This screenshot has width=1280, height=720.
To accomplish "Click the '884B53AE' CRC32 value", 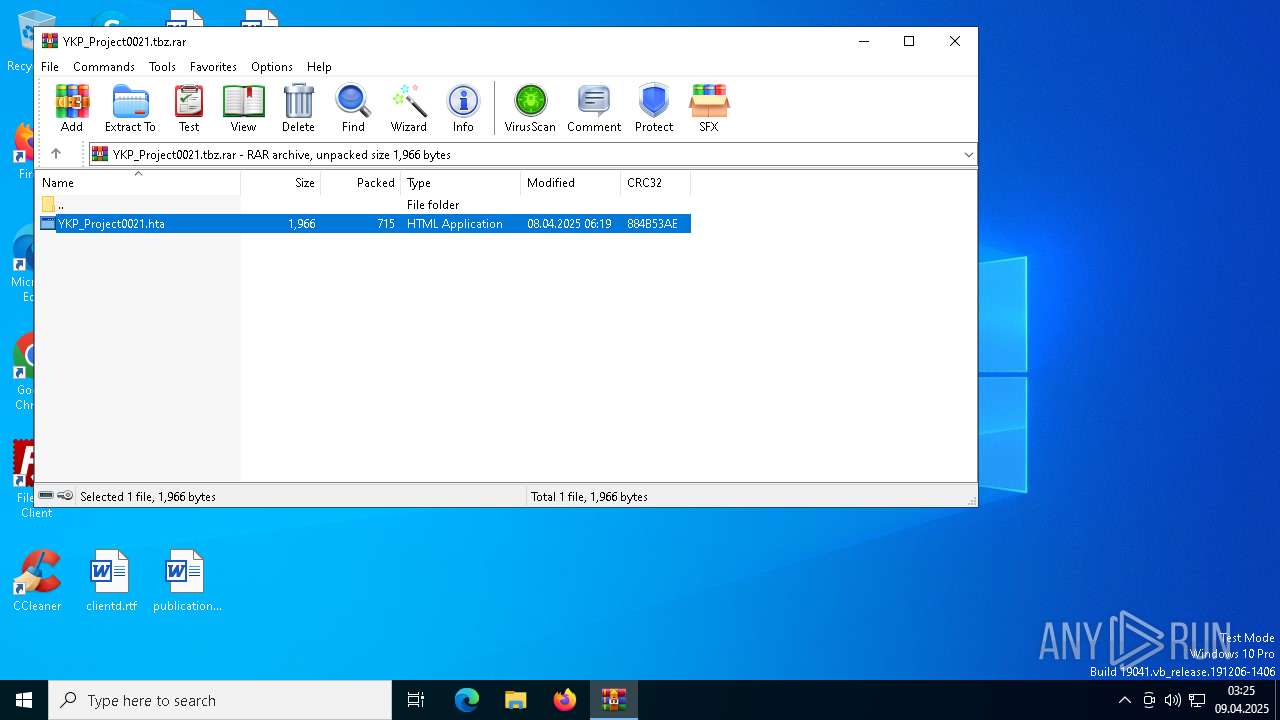I will [x=652, y=224].
